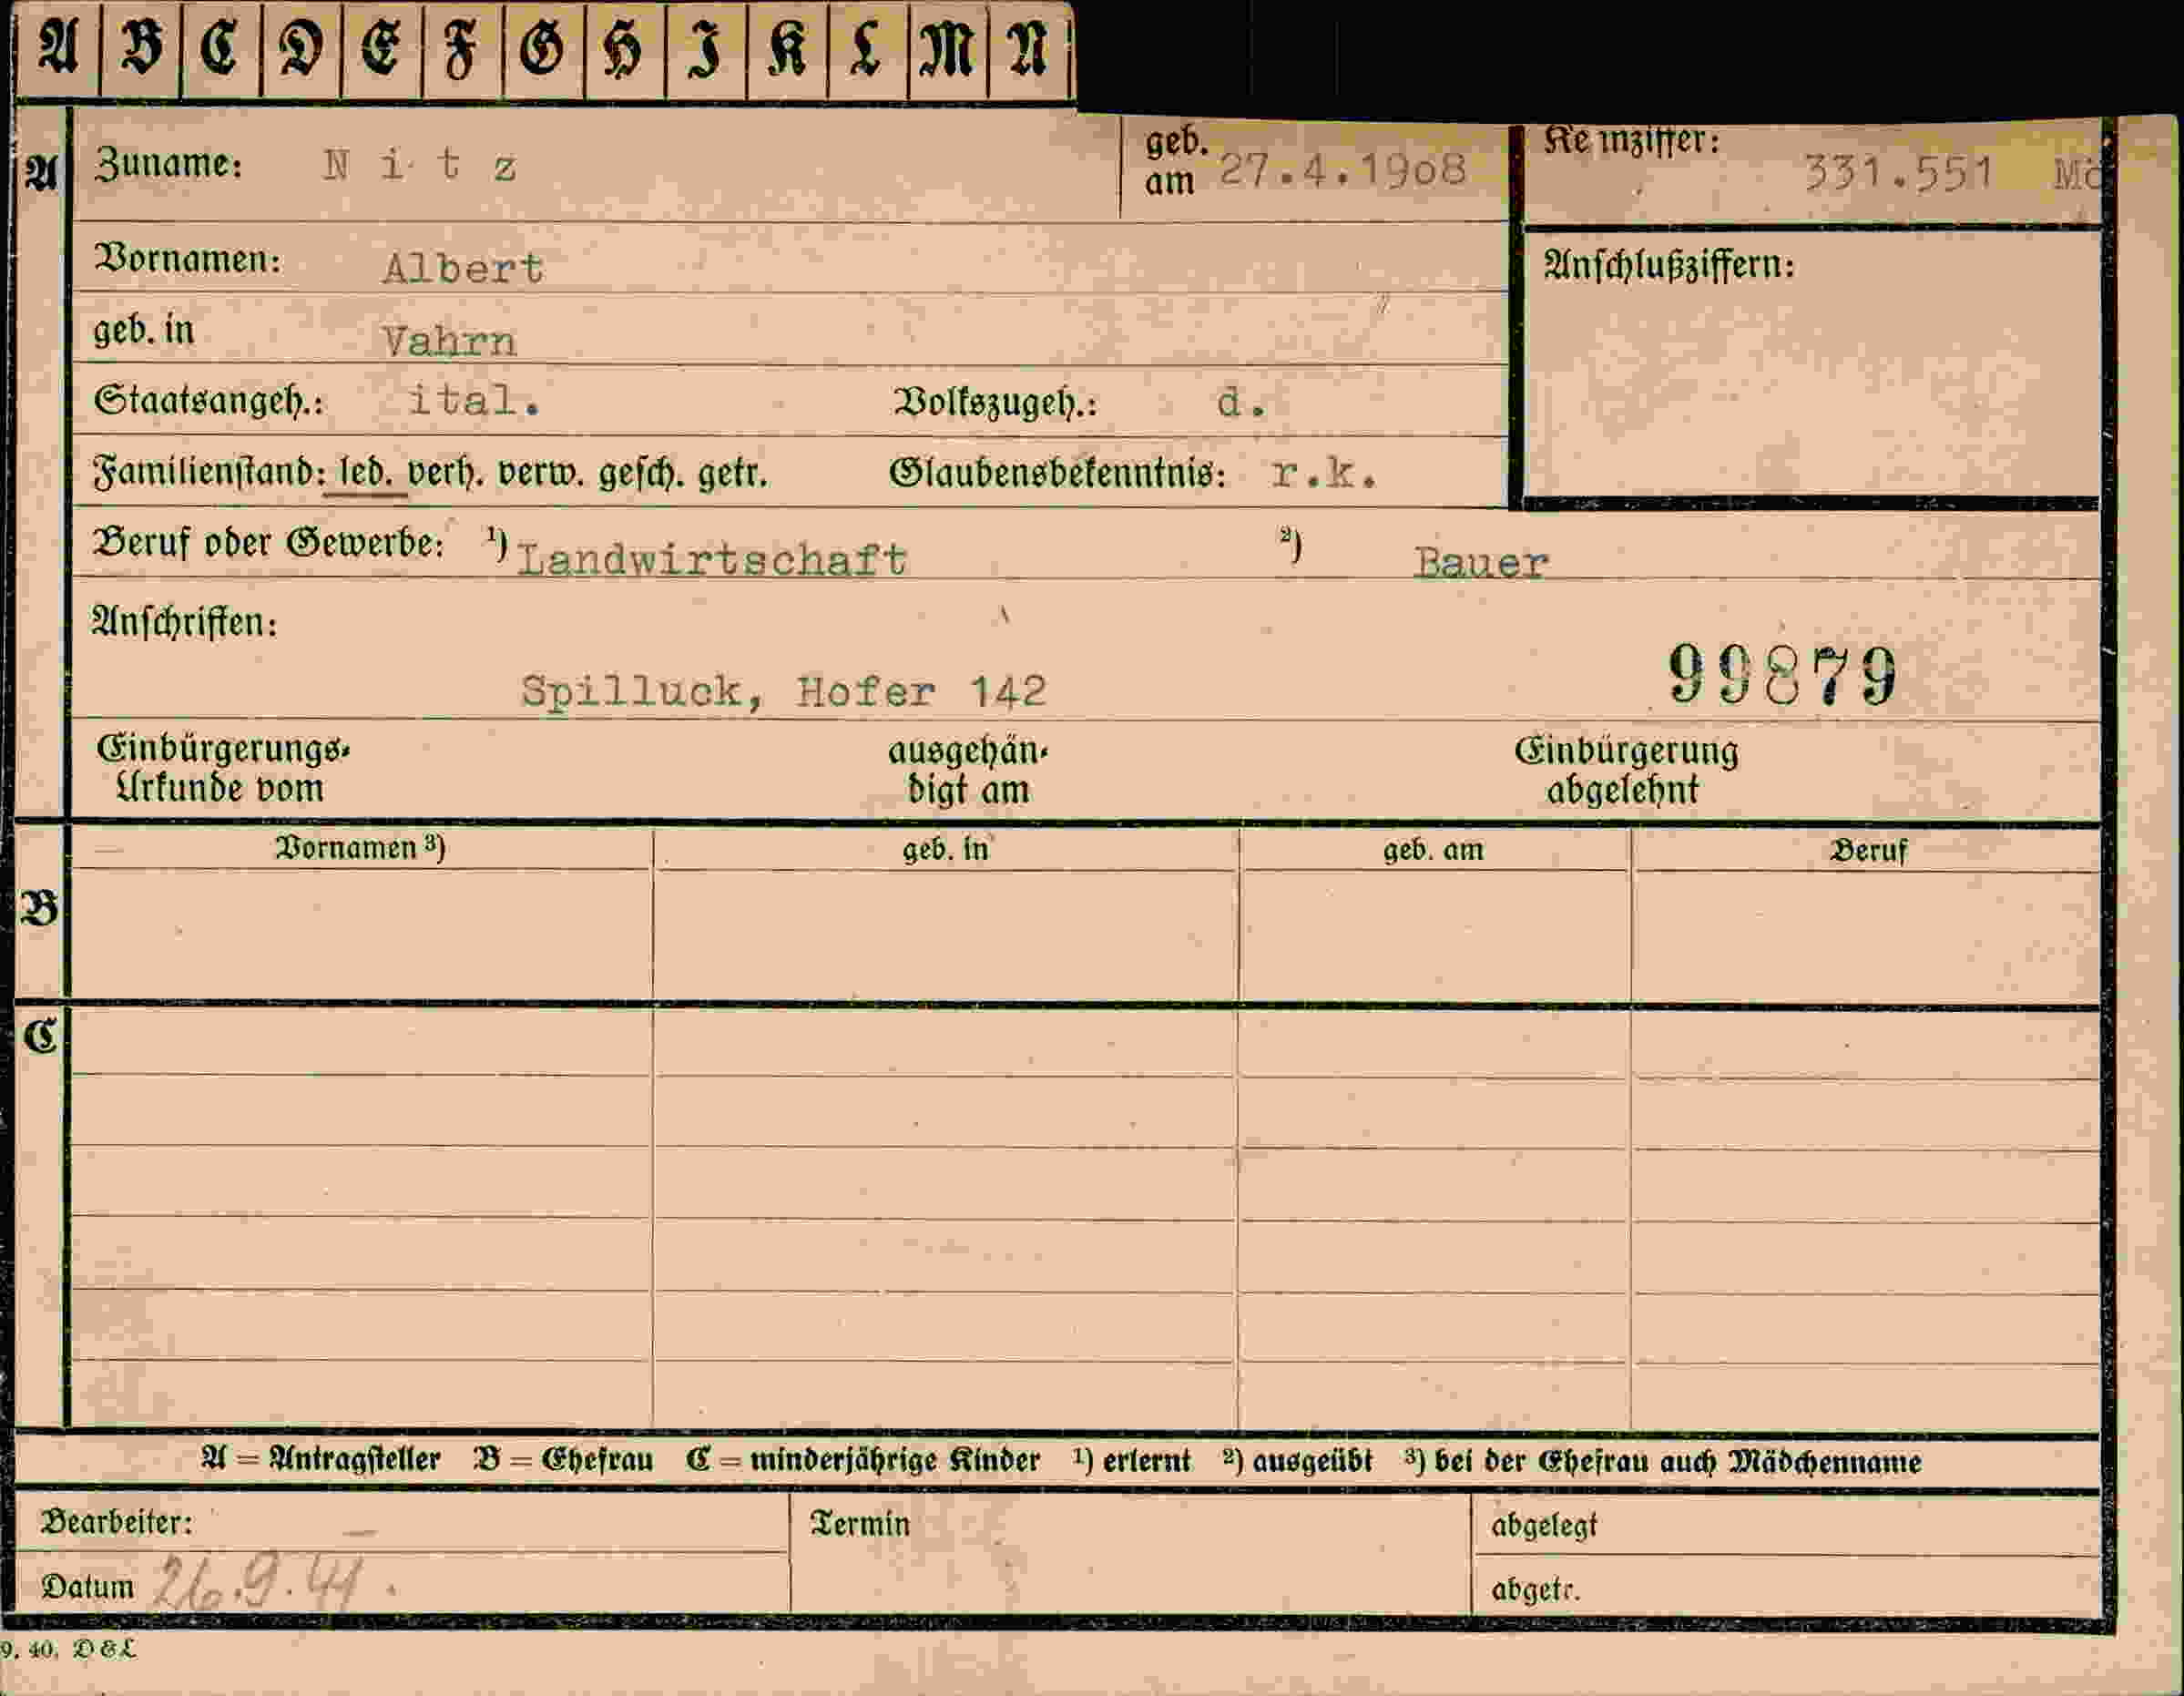
Task: Click the 'abgelegt' label
Action: (x=1544, y=1527)
